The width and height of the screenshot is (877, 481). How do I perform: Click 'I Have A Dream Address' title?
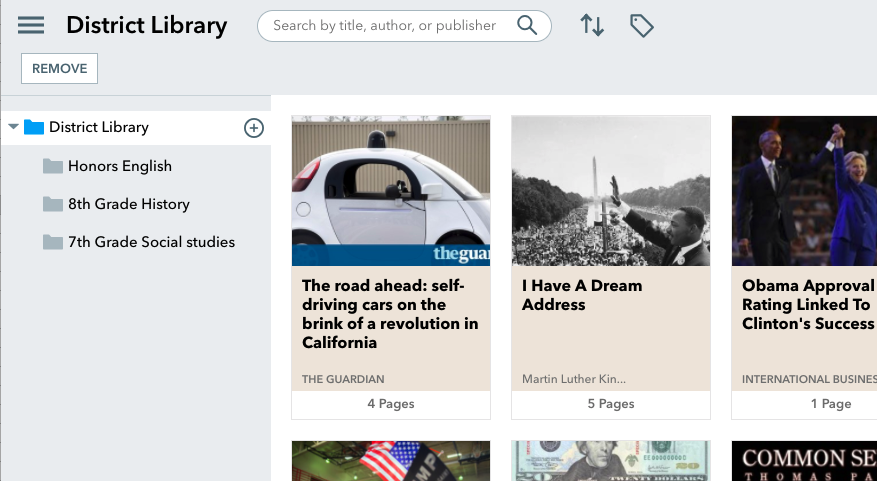(582, 295)
